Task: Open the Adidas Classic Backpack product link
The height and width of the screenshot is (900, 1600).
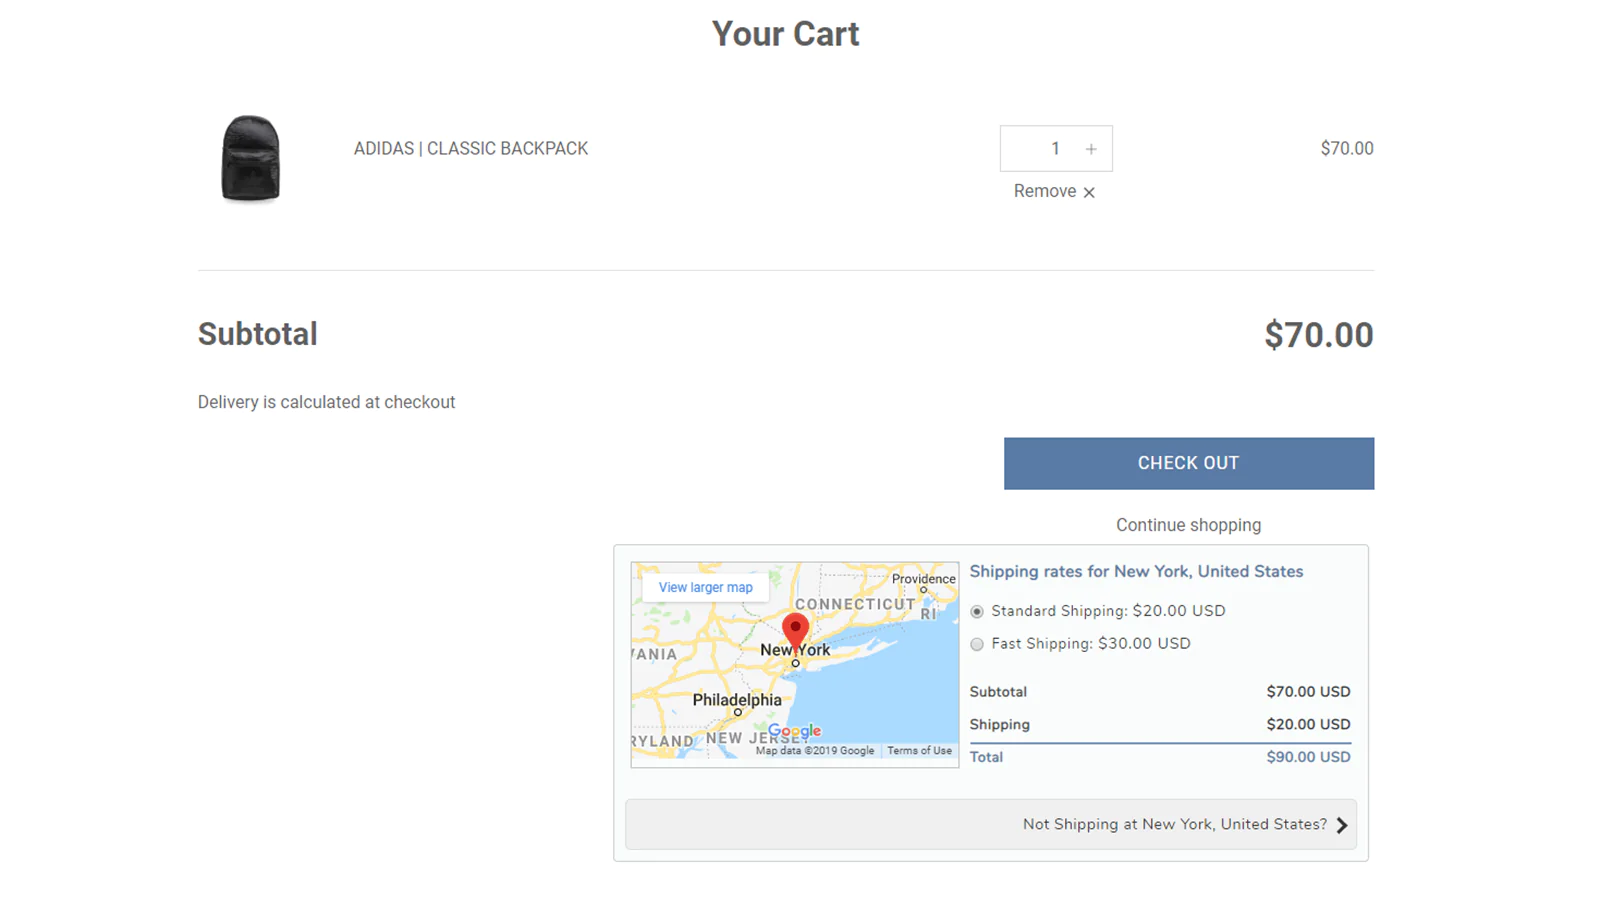Action: click(470, 149)
